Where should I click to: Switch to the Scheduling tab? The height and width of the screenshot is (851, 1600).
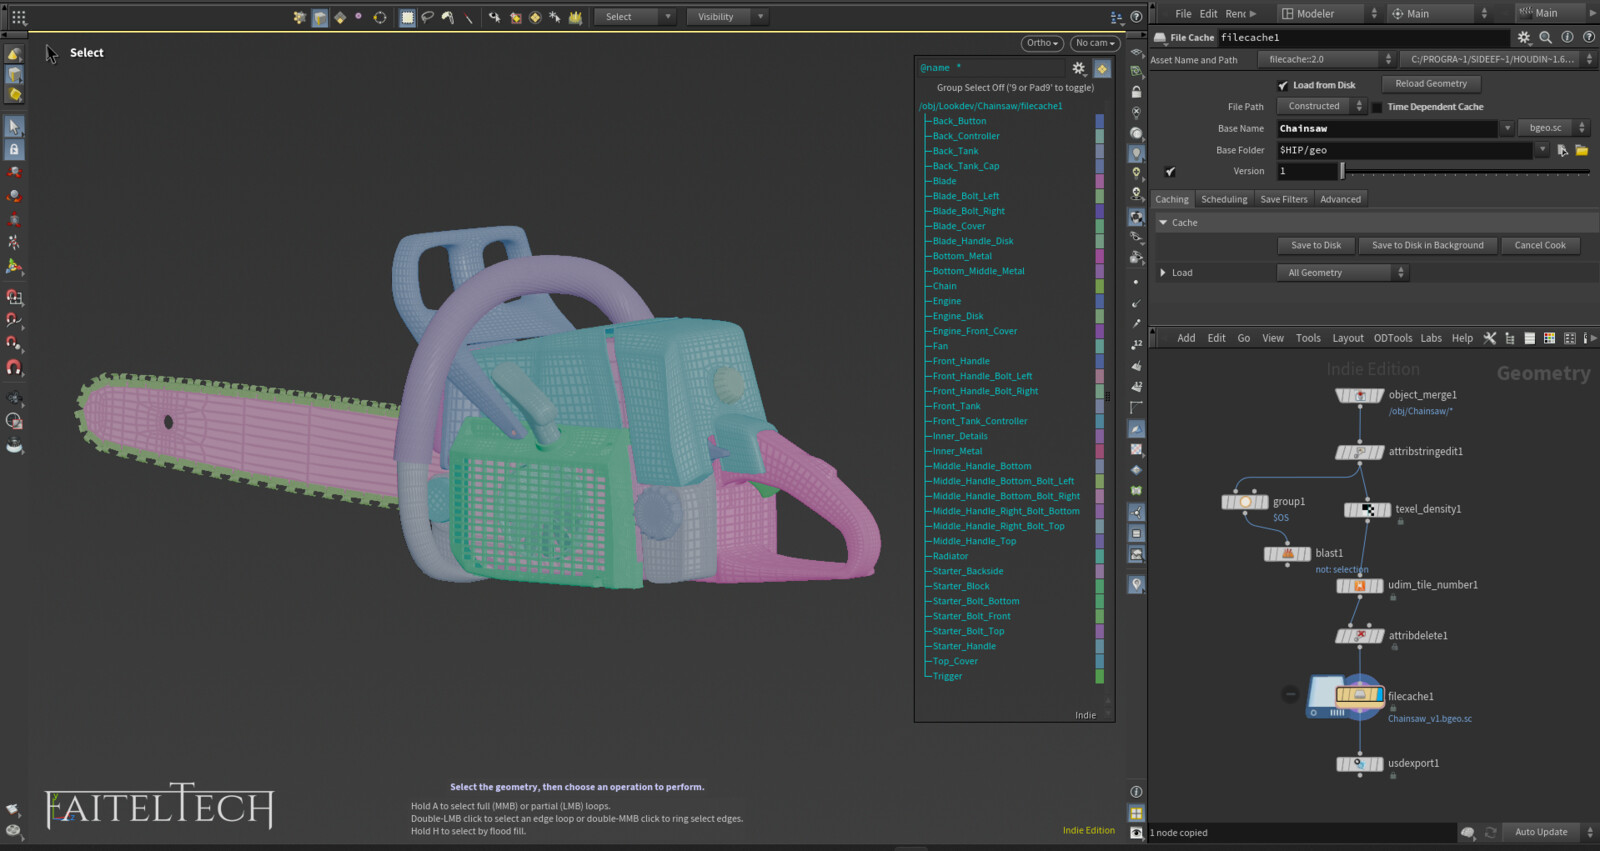click(x=1224, y=199)
